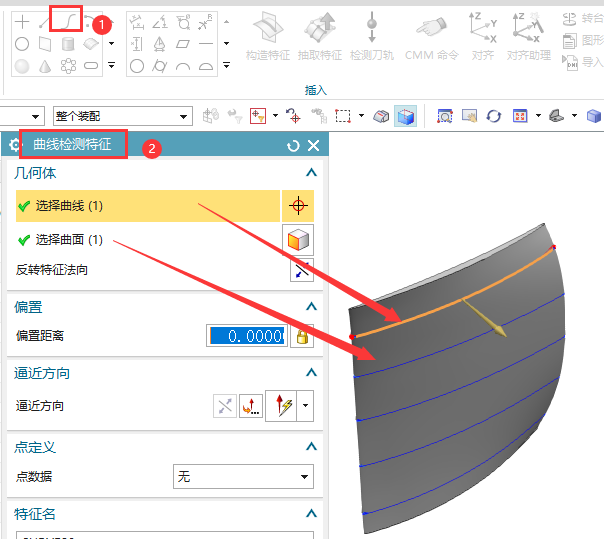
Task: Open the rectangle selection dropdown arrow
Action: pyautogui.click(x=361, y=116)
